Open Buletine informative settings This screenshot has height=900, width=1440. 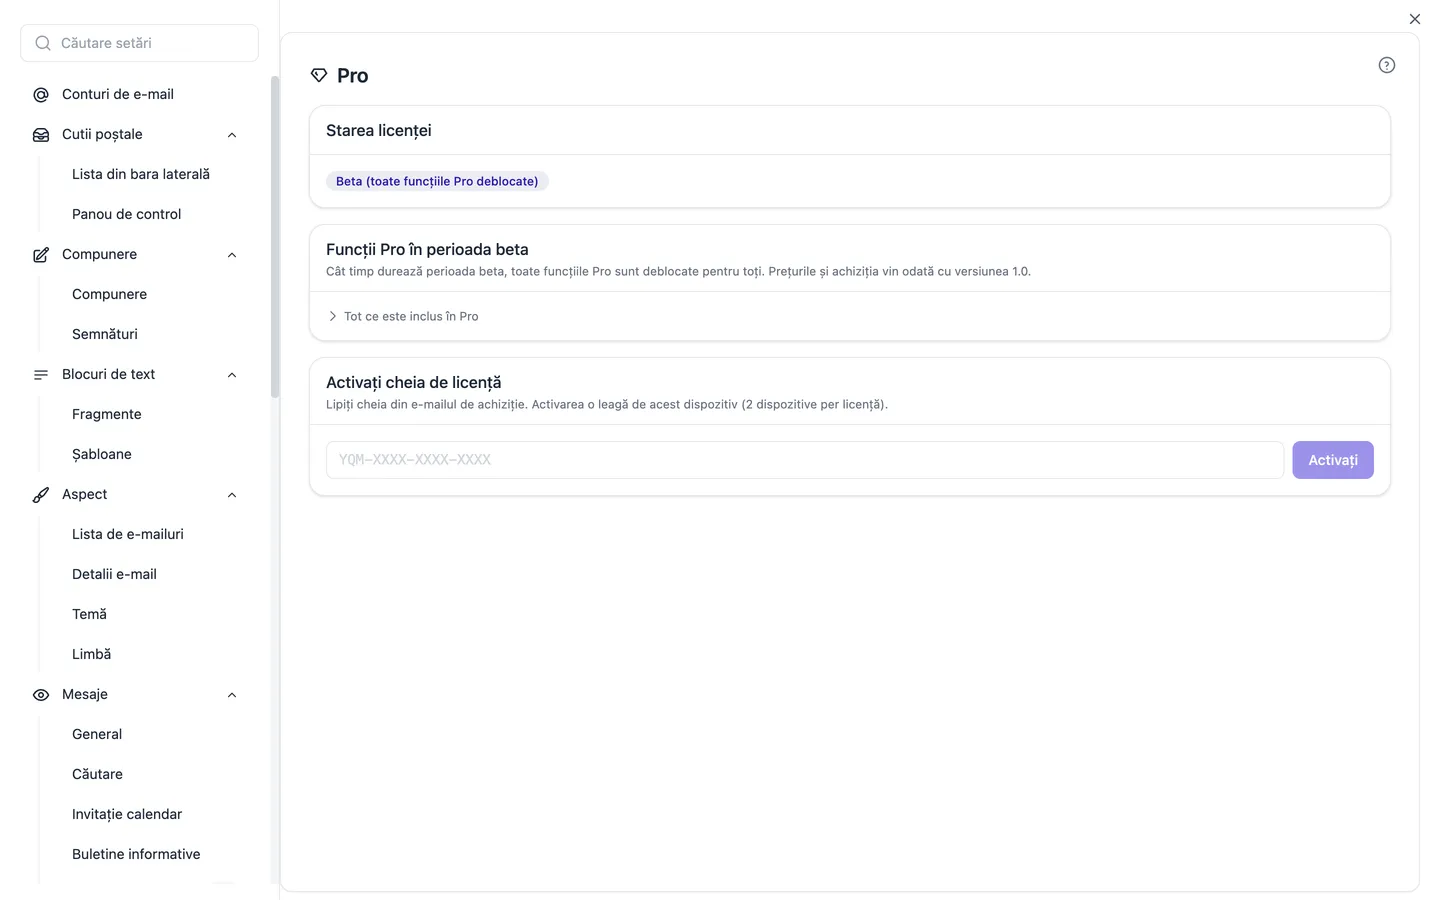pos(136,854)
